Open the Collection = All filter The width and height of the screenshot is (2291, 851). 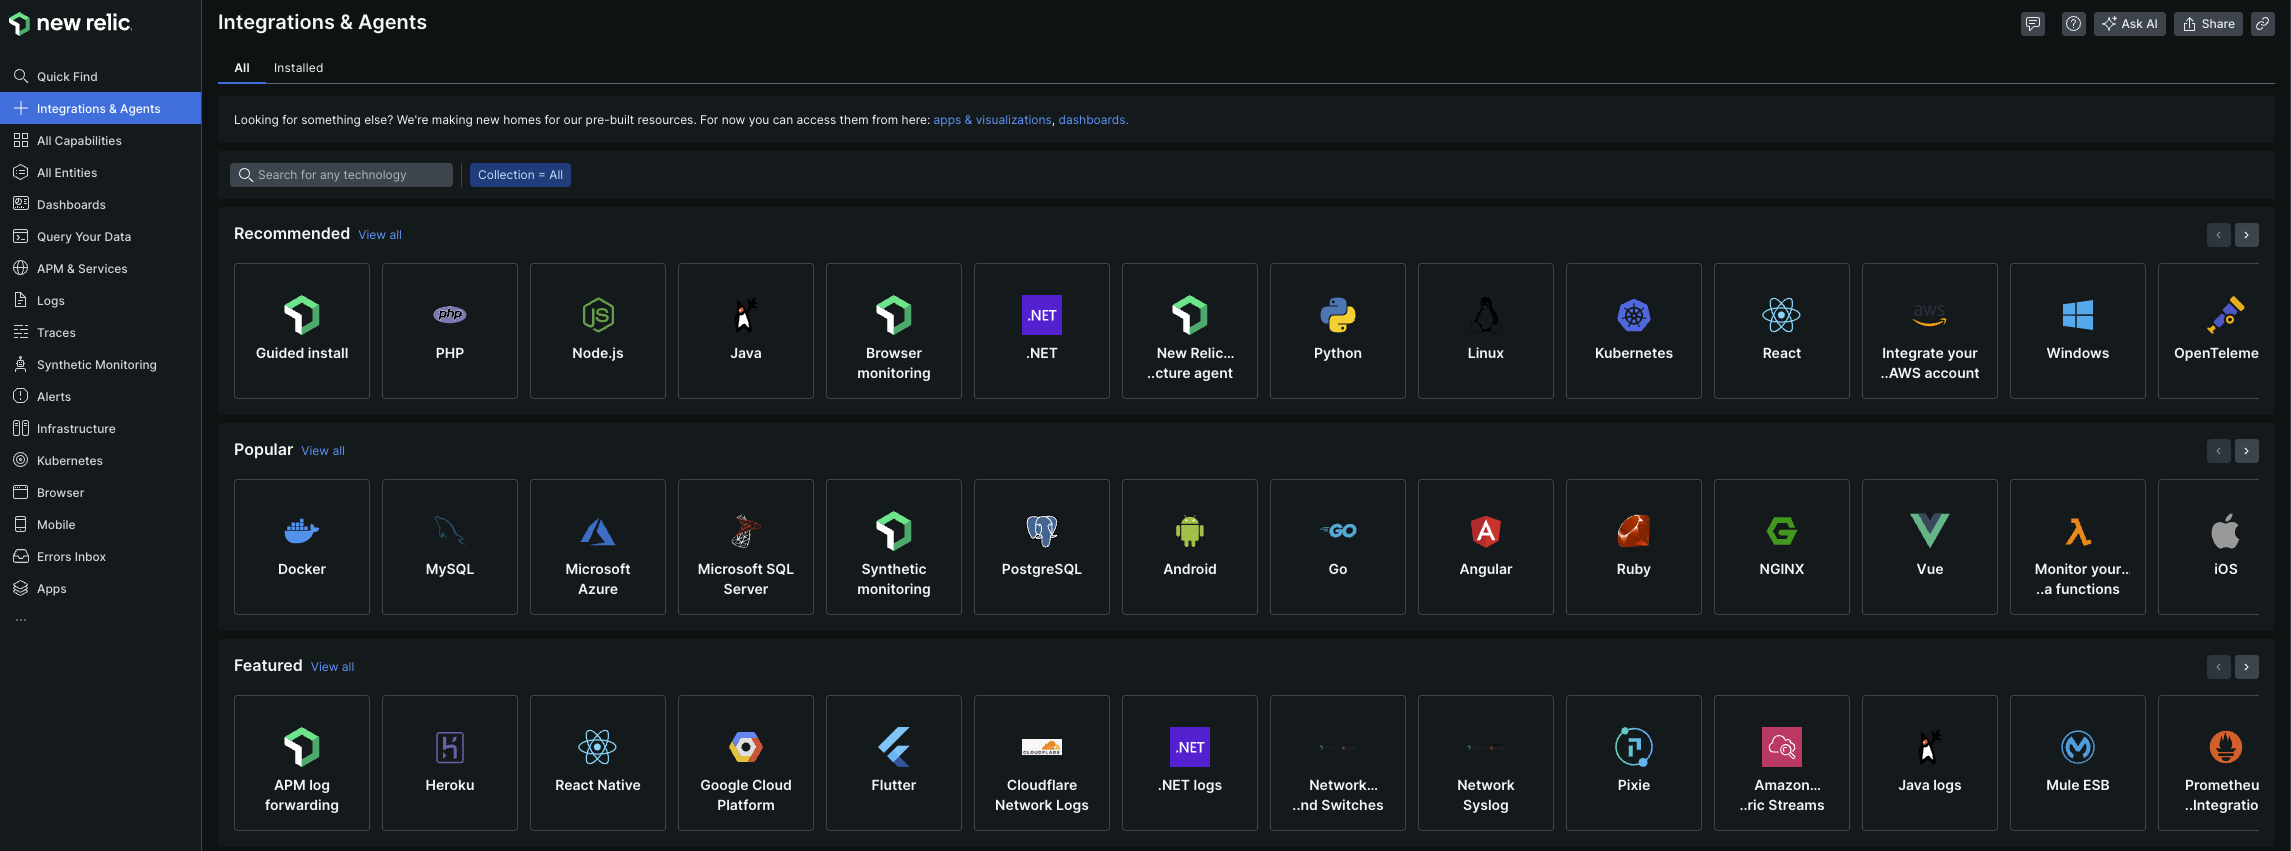point(520,175)
